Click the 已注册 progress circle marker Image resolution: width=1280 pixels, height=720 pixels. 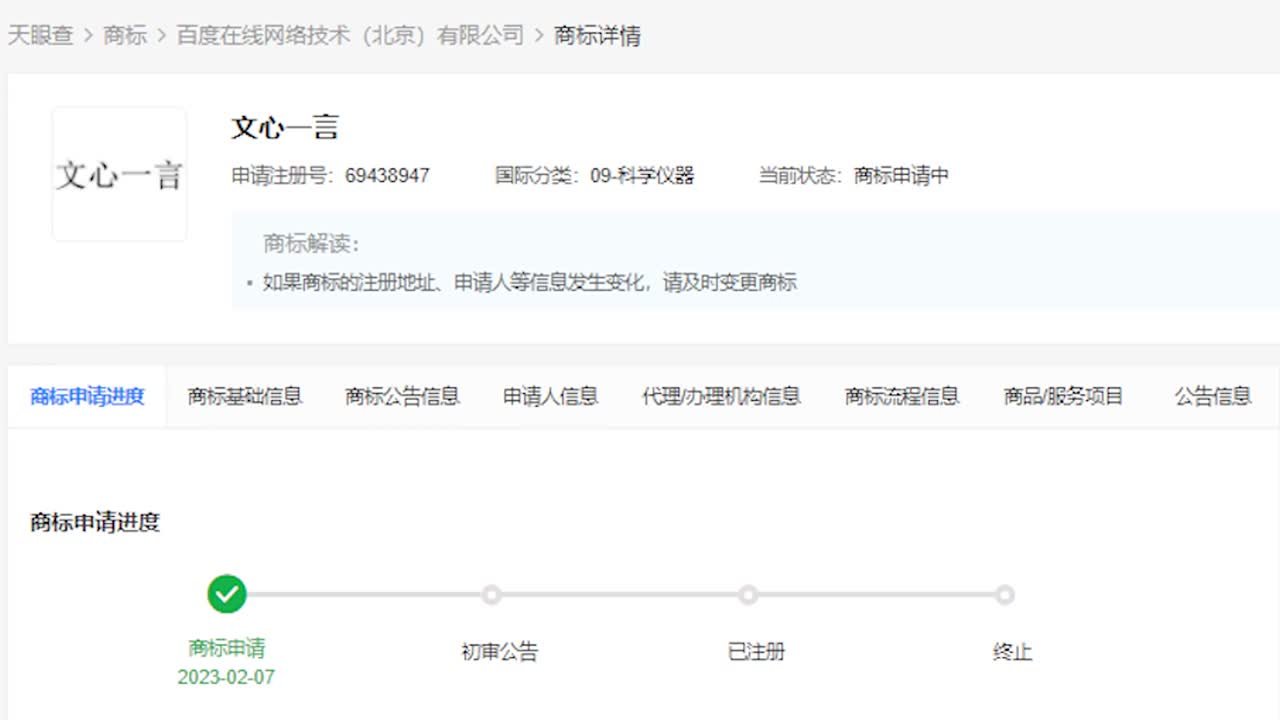pos(748,594)
